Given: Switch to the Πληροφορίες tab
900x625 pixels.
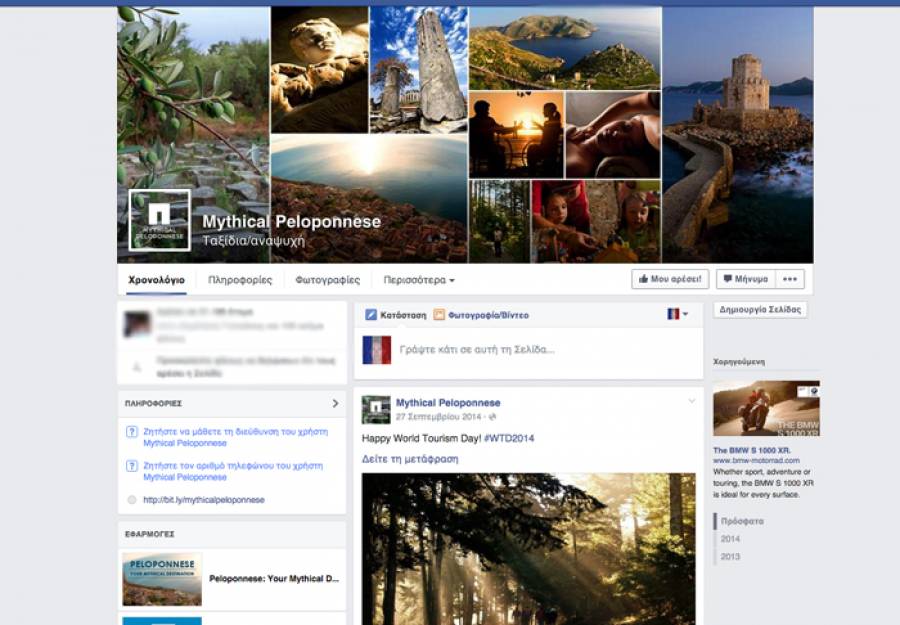Looking at the screenshot, I should coord(240,280).
